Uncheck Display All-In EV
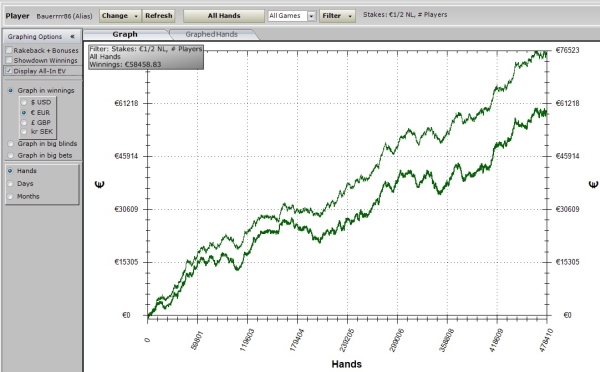This screenshot has width=600, height=372. pyautogui.click(x=9, y=71)
